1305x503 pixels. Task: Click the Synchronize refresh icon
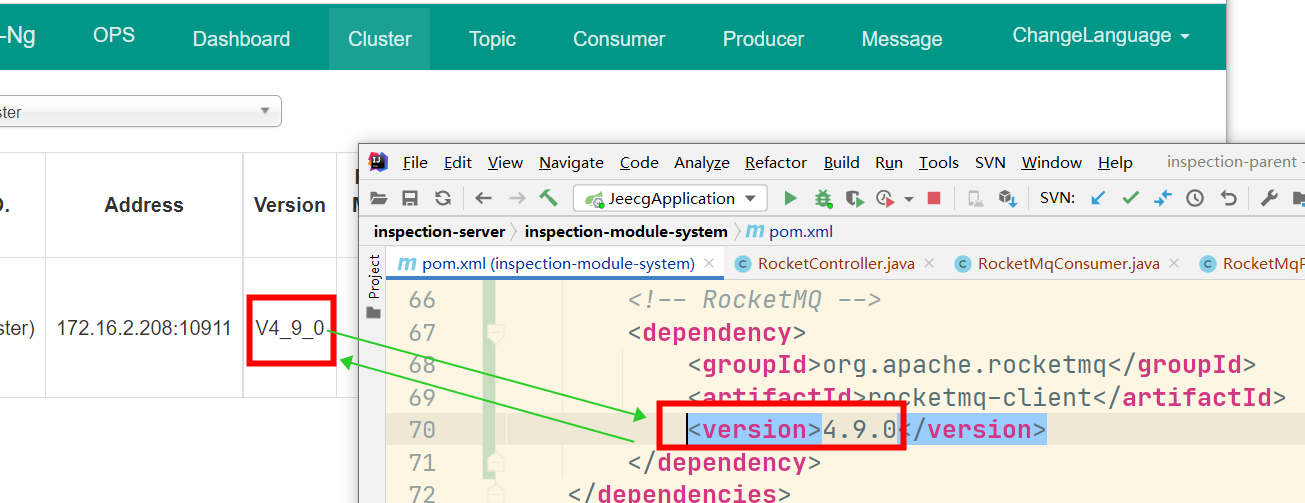pos(443,198)
